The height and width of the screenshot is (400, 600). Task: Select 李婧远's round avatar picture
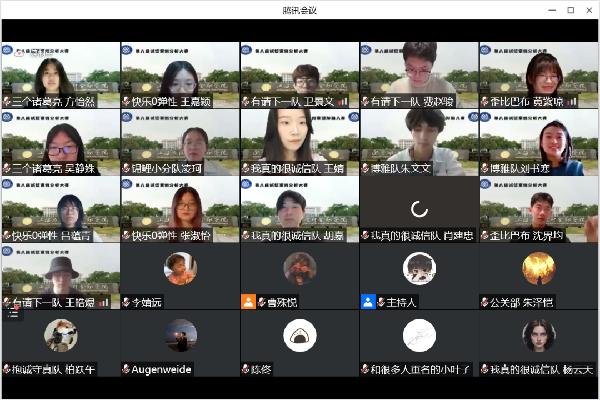click(x=180, y=267)
